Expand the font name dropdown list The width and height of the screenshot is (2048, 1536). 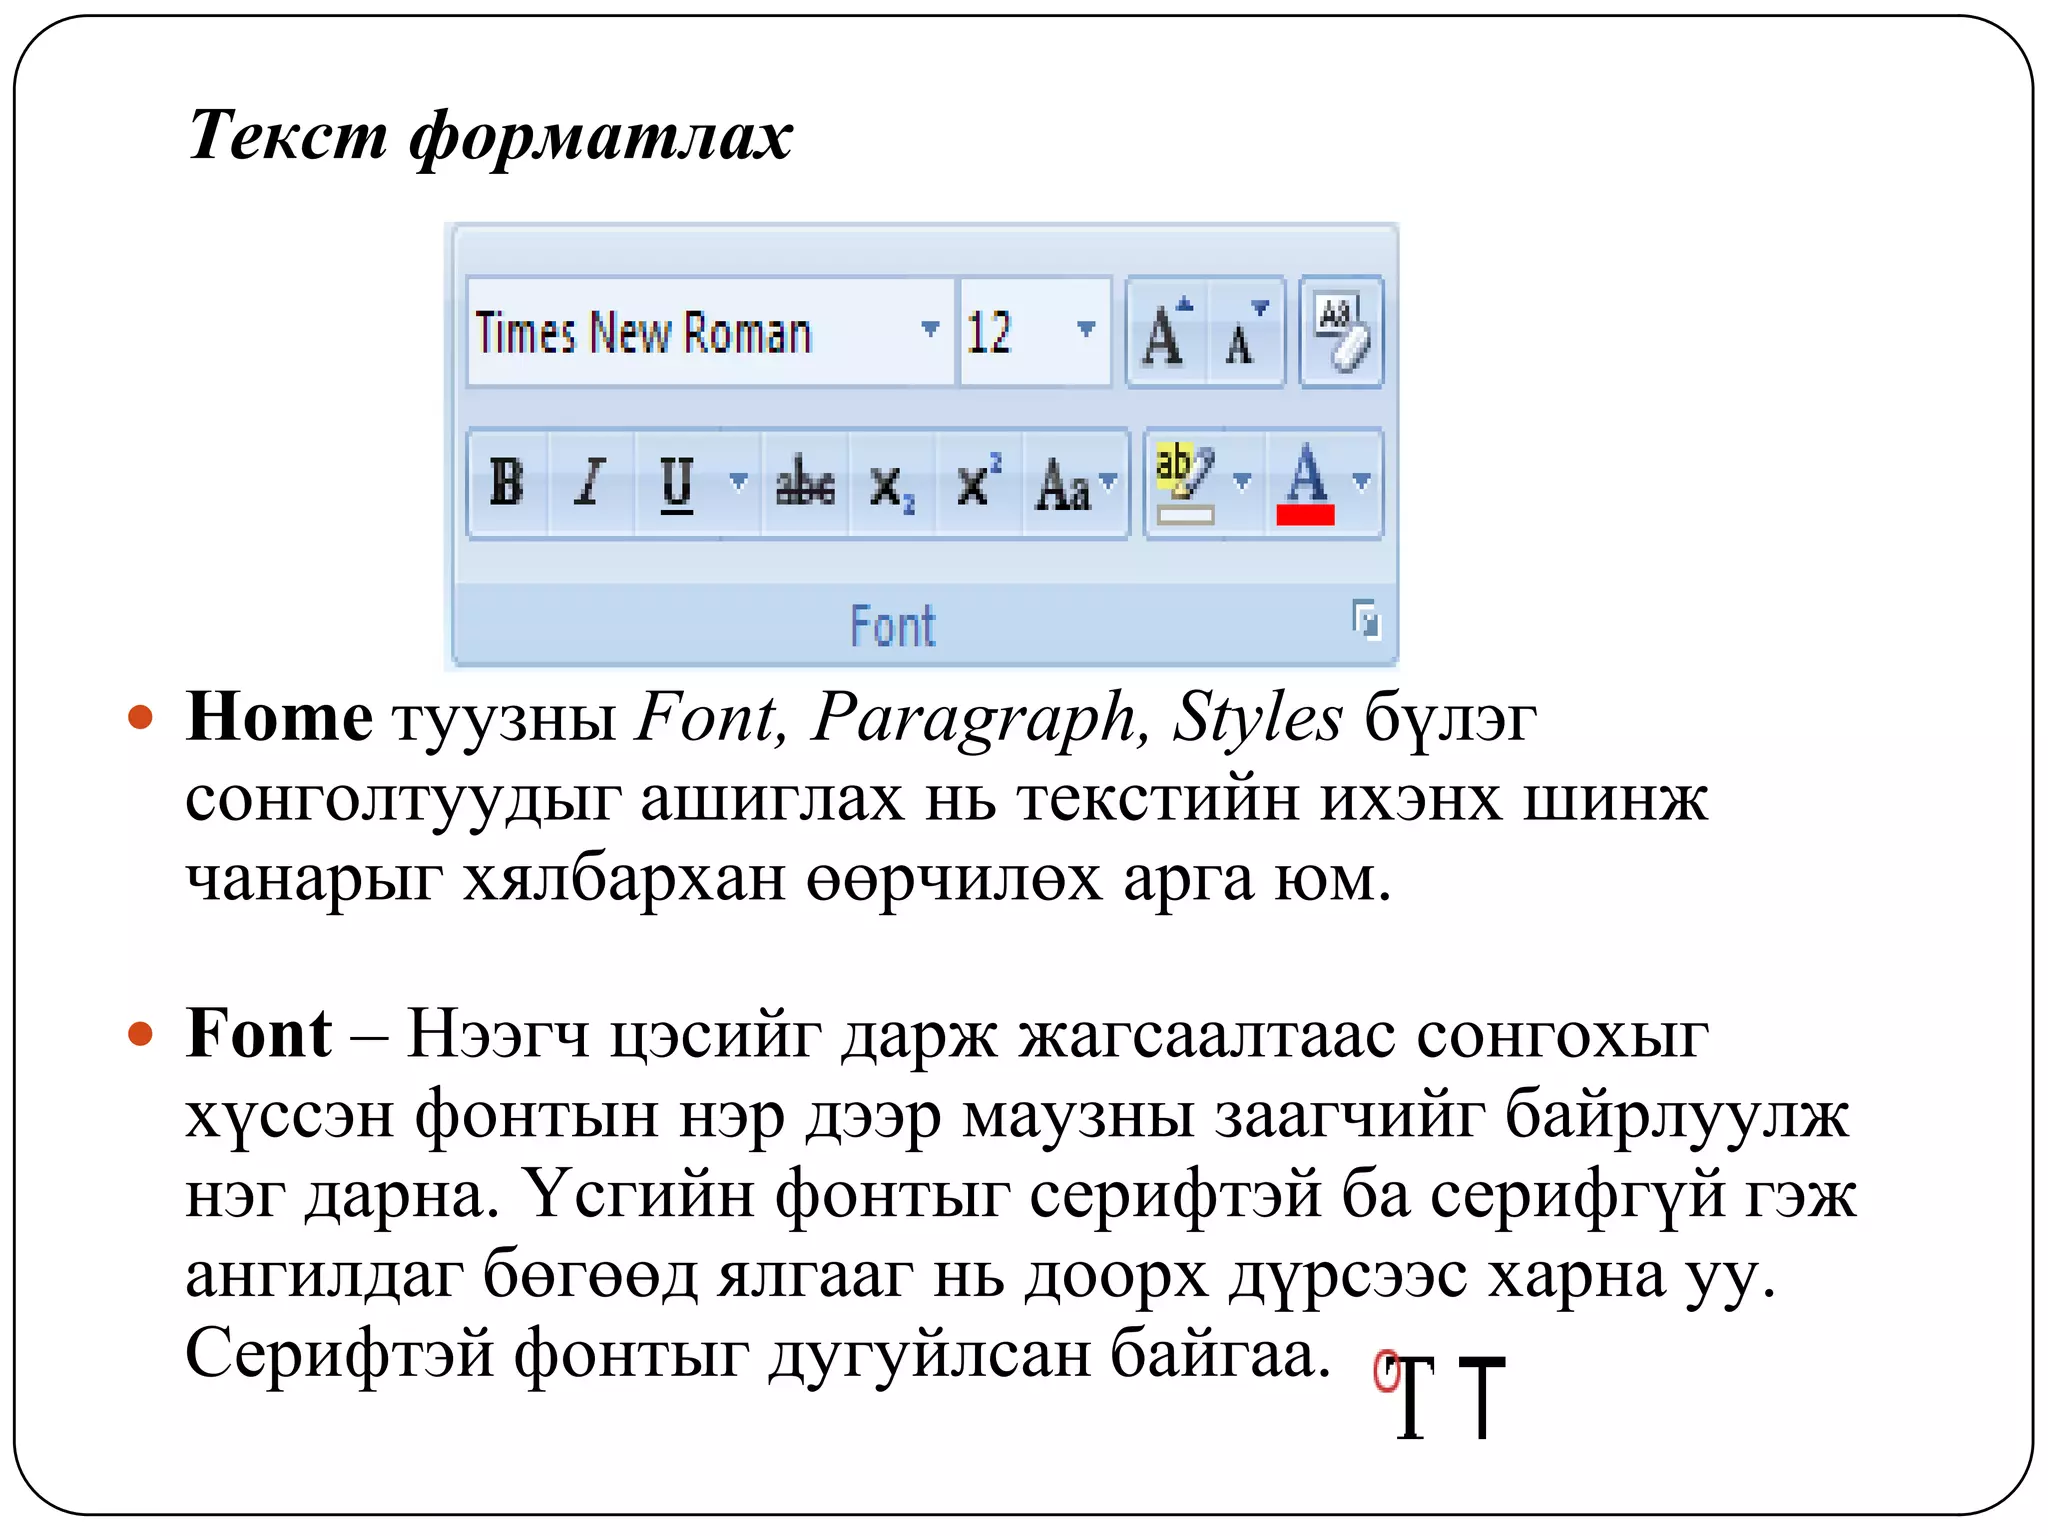tap(931, 330)
